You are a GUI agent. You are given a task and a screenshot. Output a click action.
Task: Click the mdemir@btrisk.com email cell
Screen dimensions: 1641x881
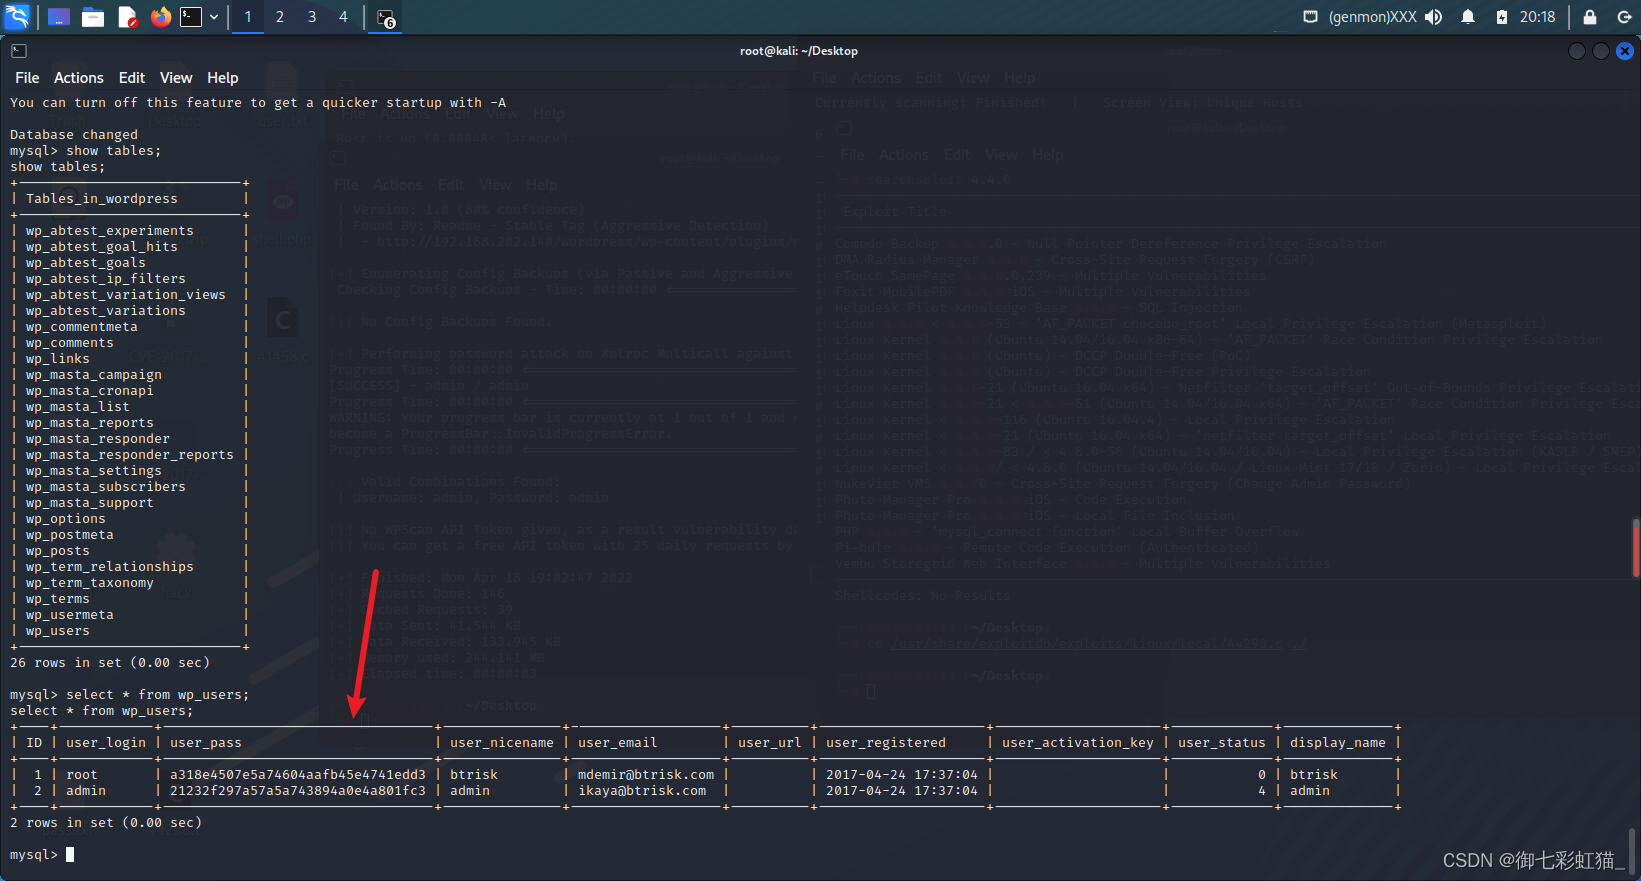coord(646,775)
